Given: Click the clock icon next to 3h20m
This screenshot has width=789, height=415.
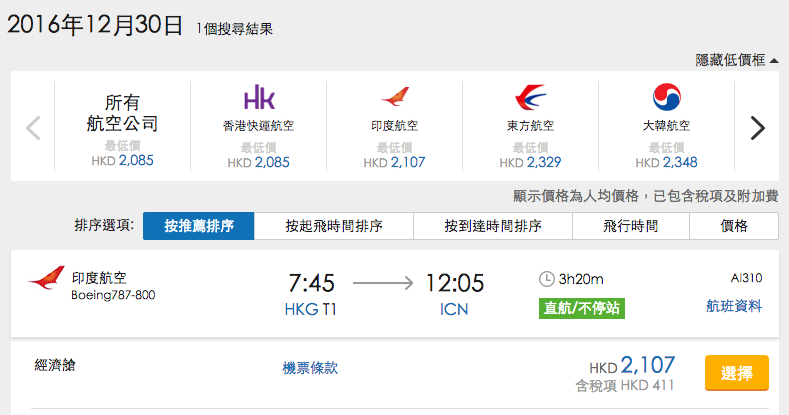Looking at the screenshot, I should pos(546,279).
